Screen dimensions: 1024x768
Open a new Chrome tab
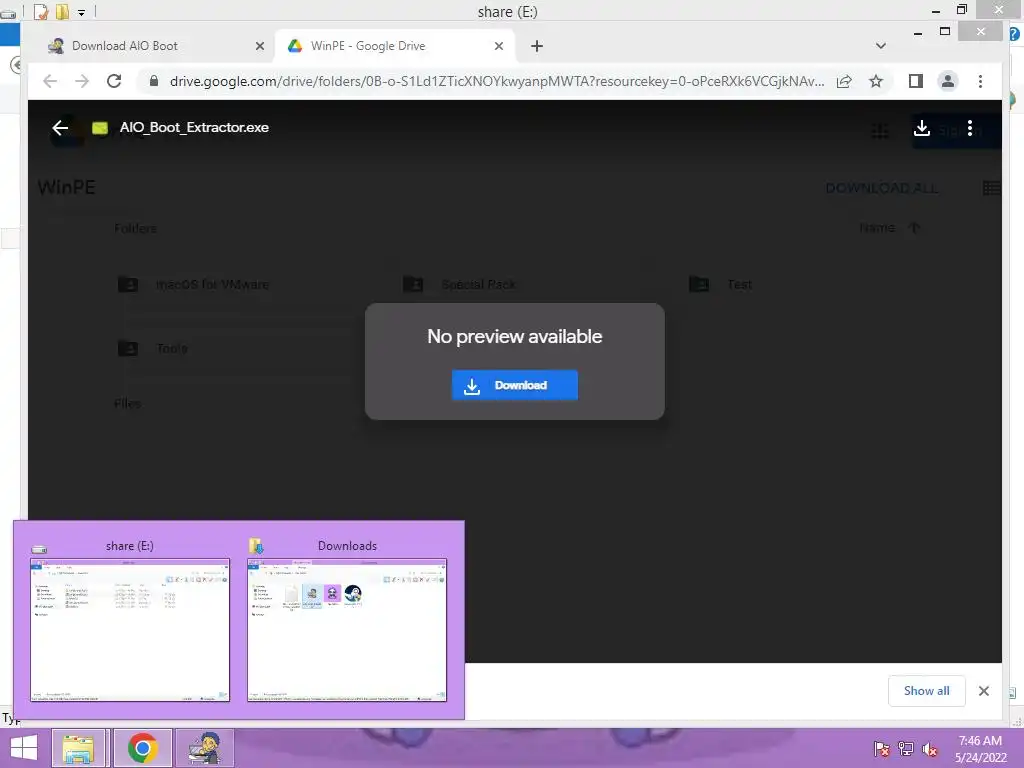[537, 46]
